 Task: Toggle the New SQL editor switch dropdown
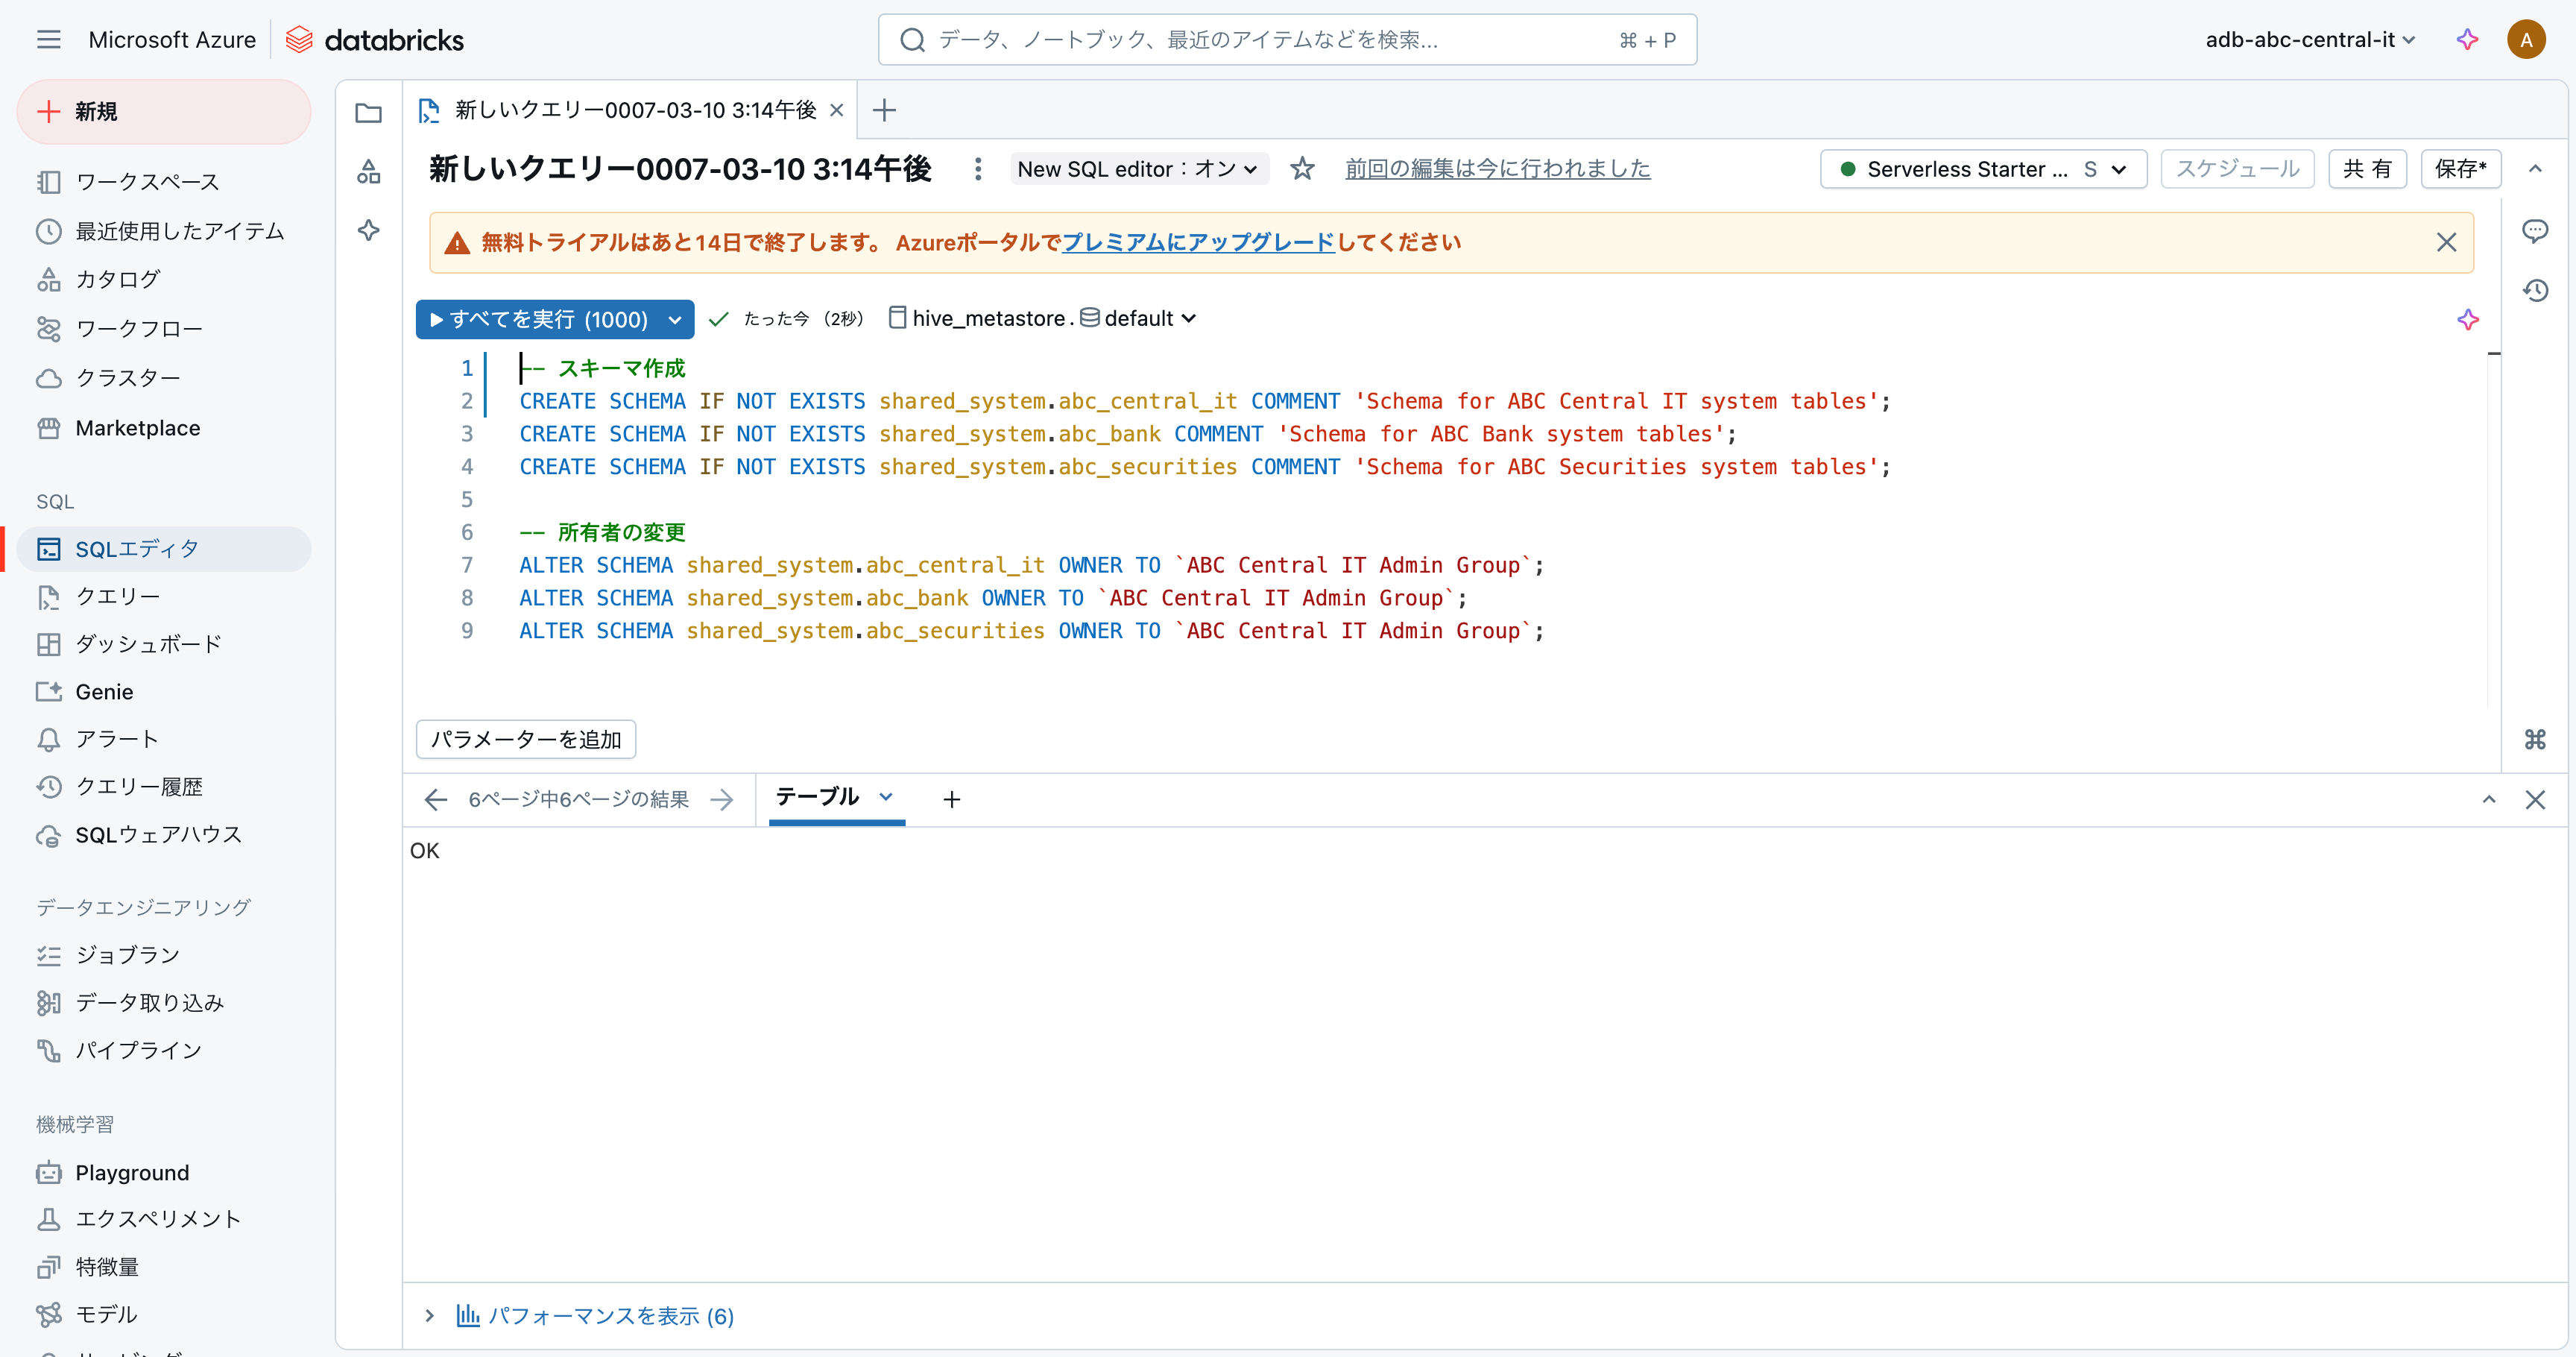pos(1138,169)
